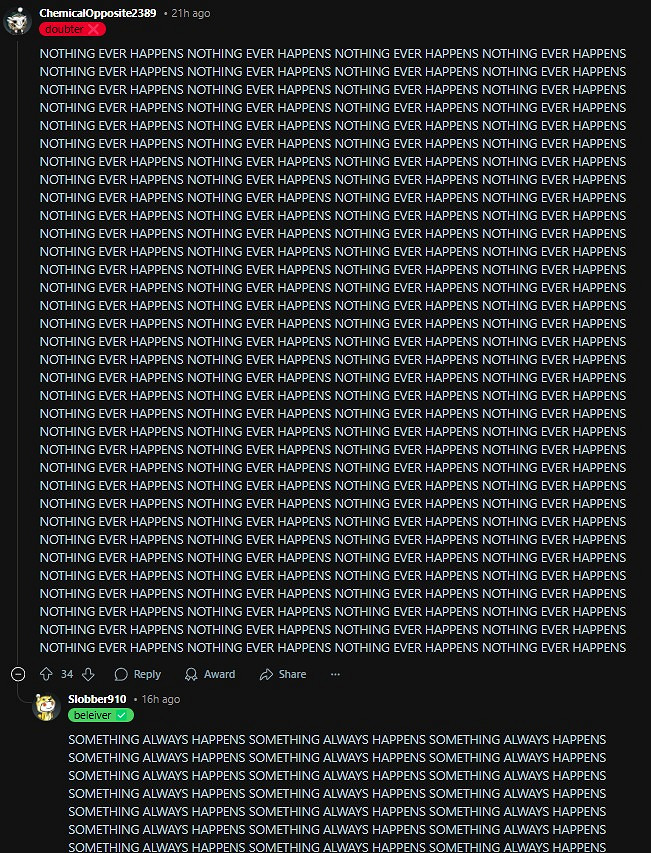The height and width of the screenshot is (853, 651).
Task: Open ChemicalOpposite2389's avatar picture
Action: 17,21
